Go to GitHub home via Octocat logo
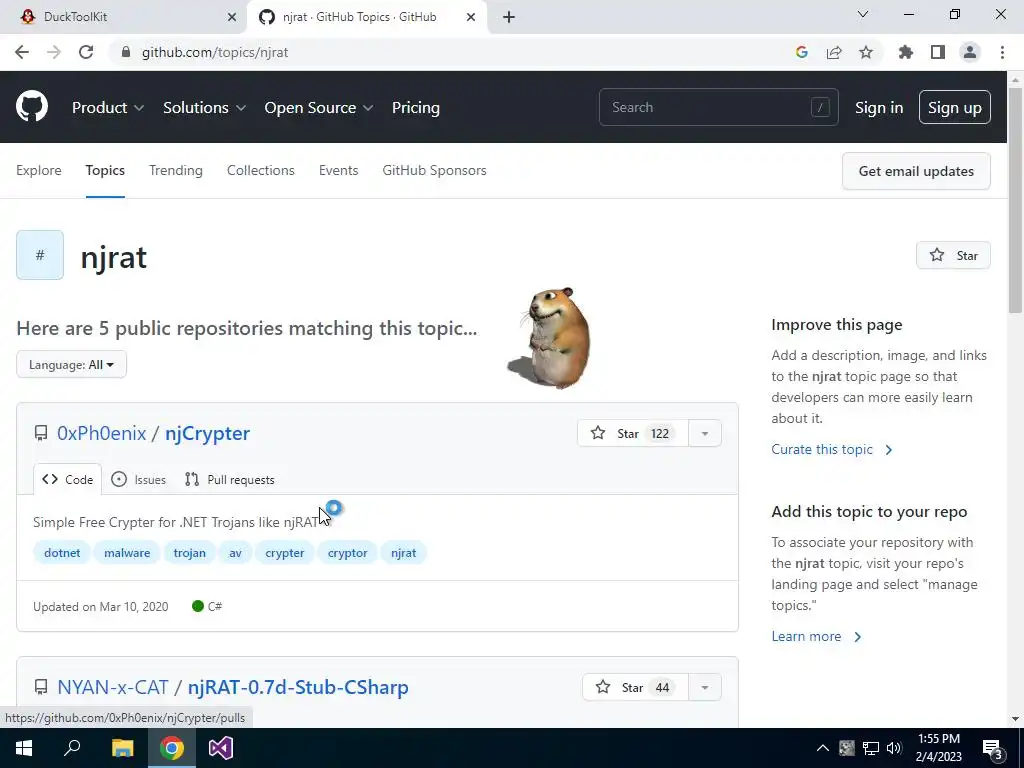This screenshot has width=1024, height=768. [32, 107]
